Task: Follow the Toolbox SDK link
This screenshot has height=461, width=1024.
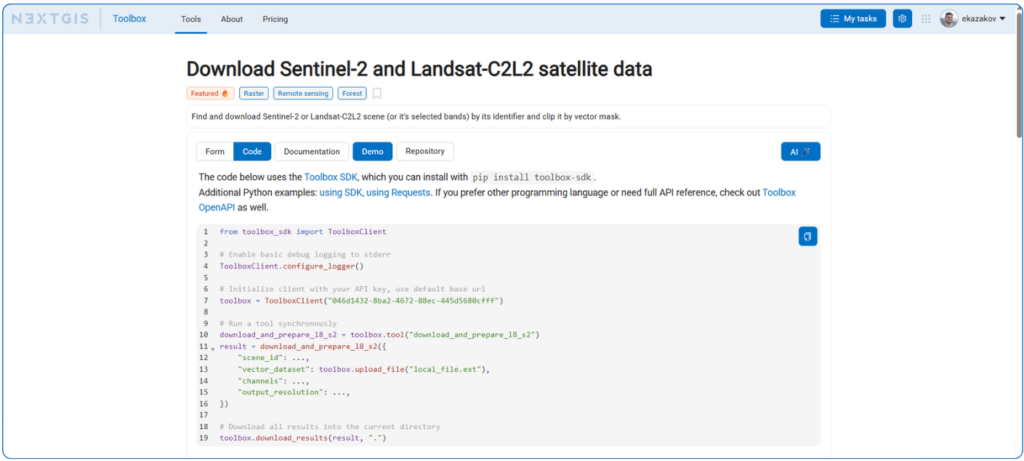Action: point(330,177)
